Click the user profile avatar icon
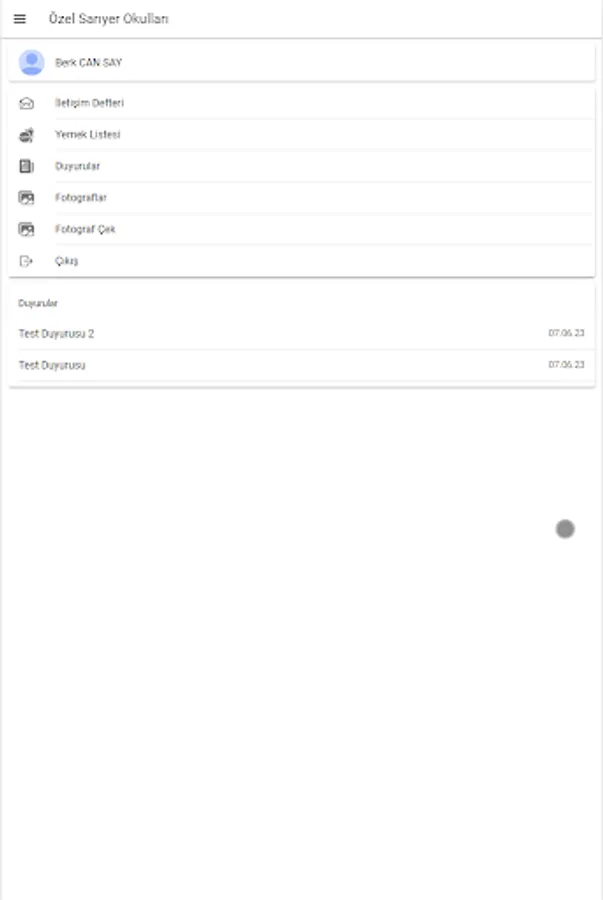The width and height of the screenshot is (603, 900). 32,62
